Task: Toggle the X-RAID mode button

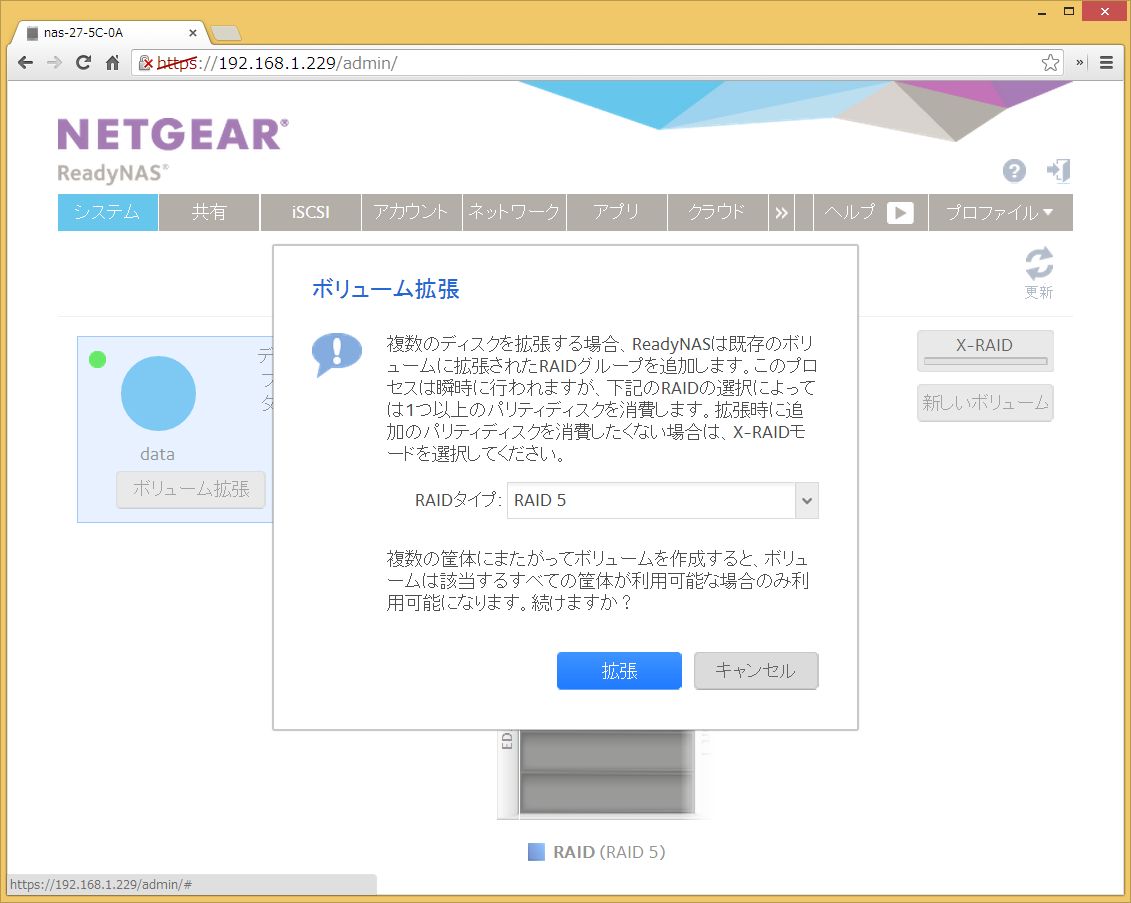Action: click(x=985, y=350)
